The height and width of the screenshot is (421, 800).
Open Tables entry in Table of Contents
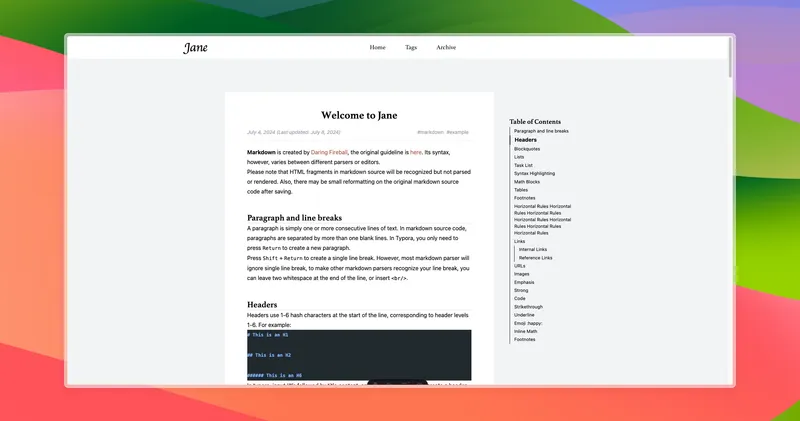pyautogui.click(x=521, y=189)
